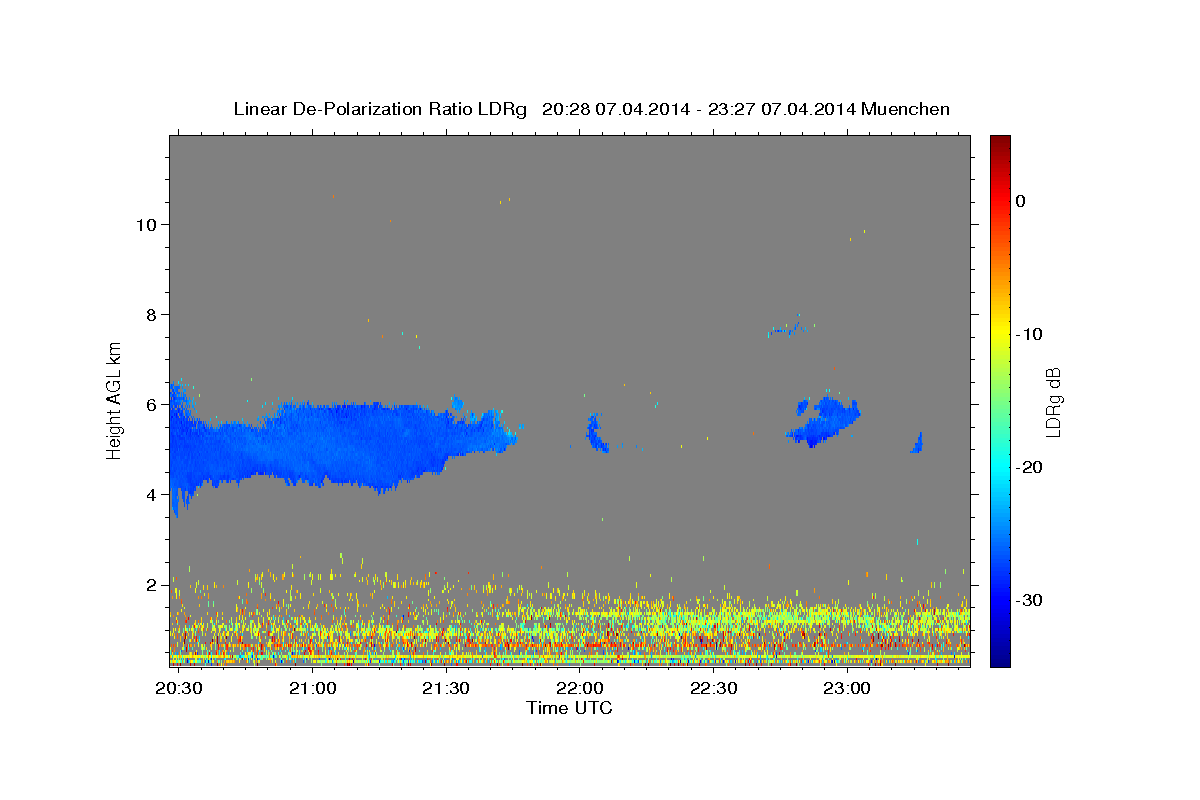
Task: Click the small blue patch near 23:15
Action: pos(917,443)
